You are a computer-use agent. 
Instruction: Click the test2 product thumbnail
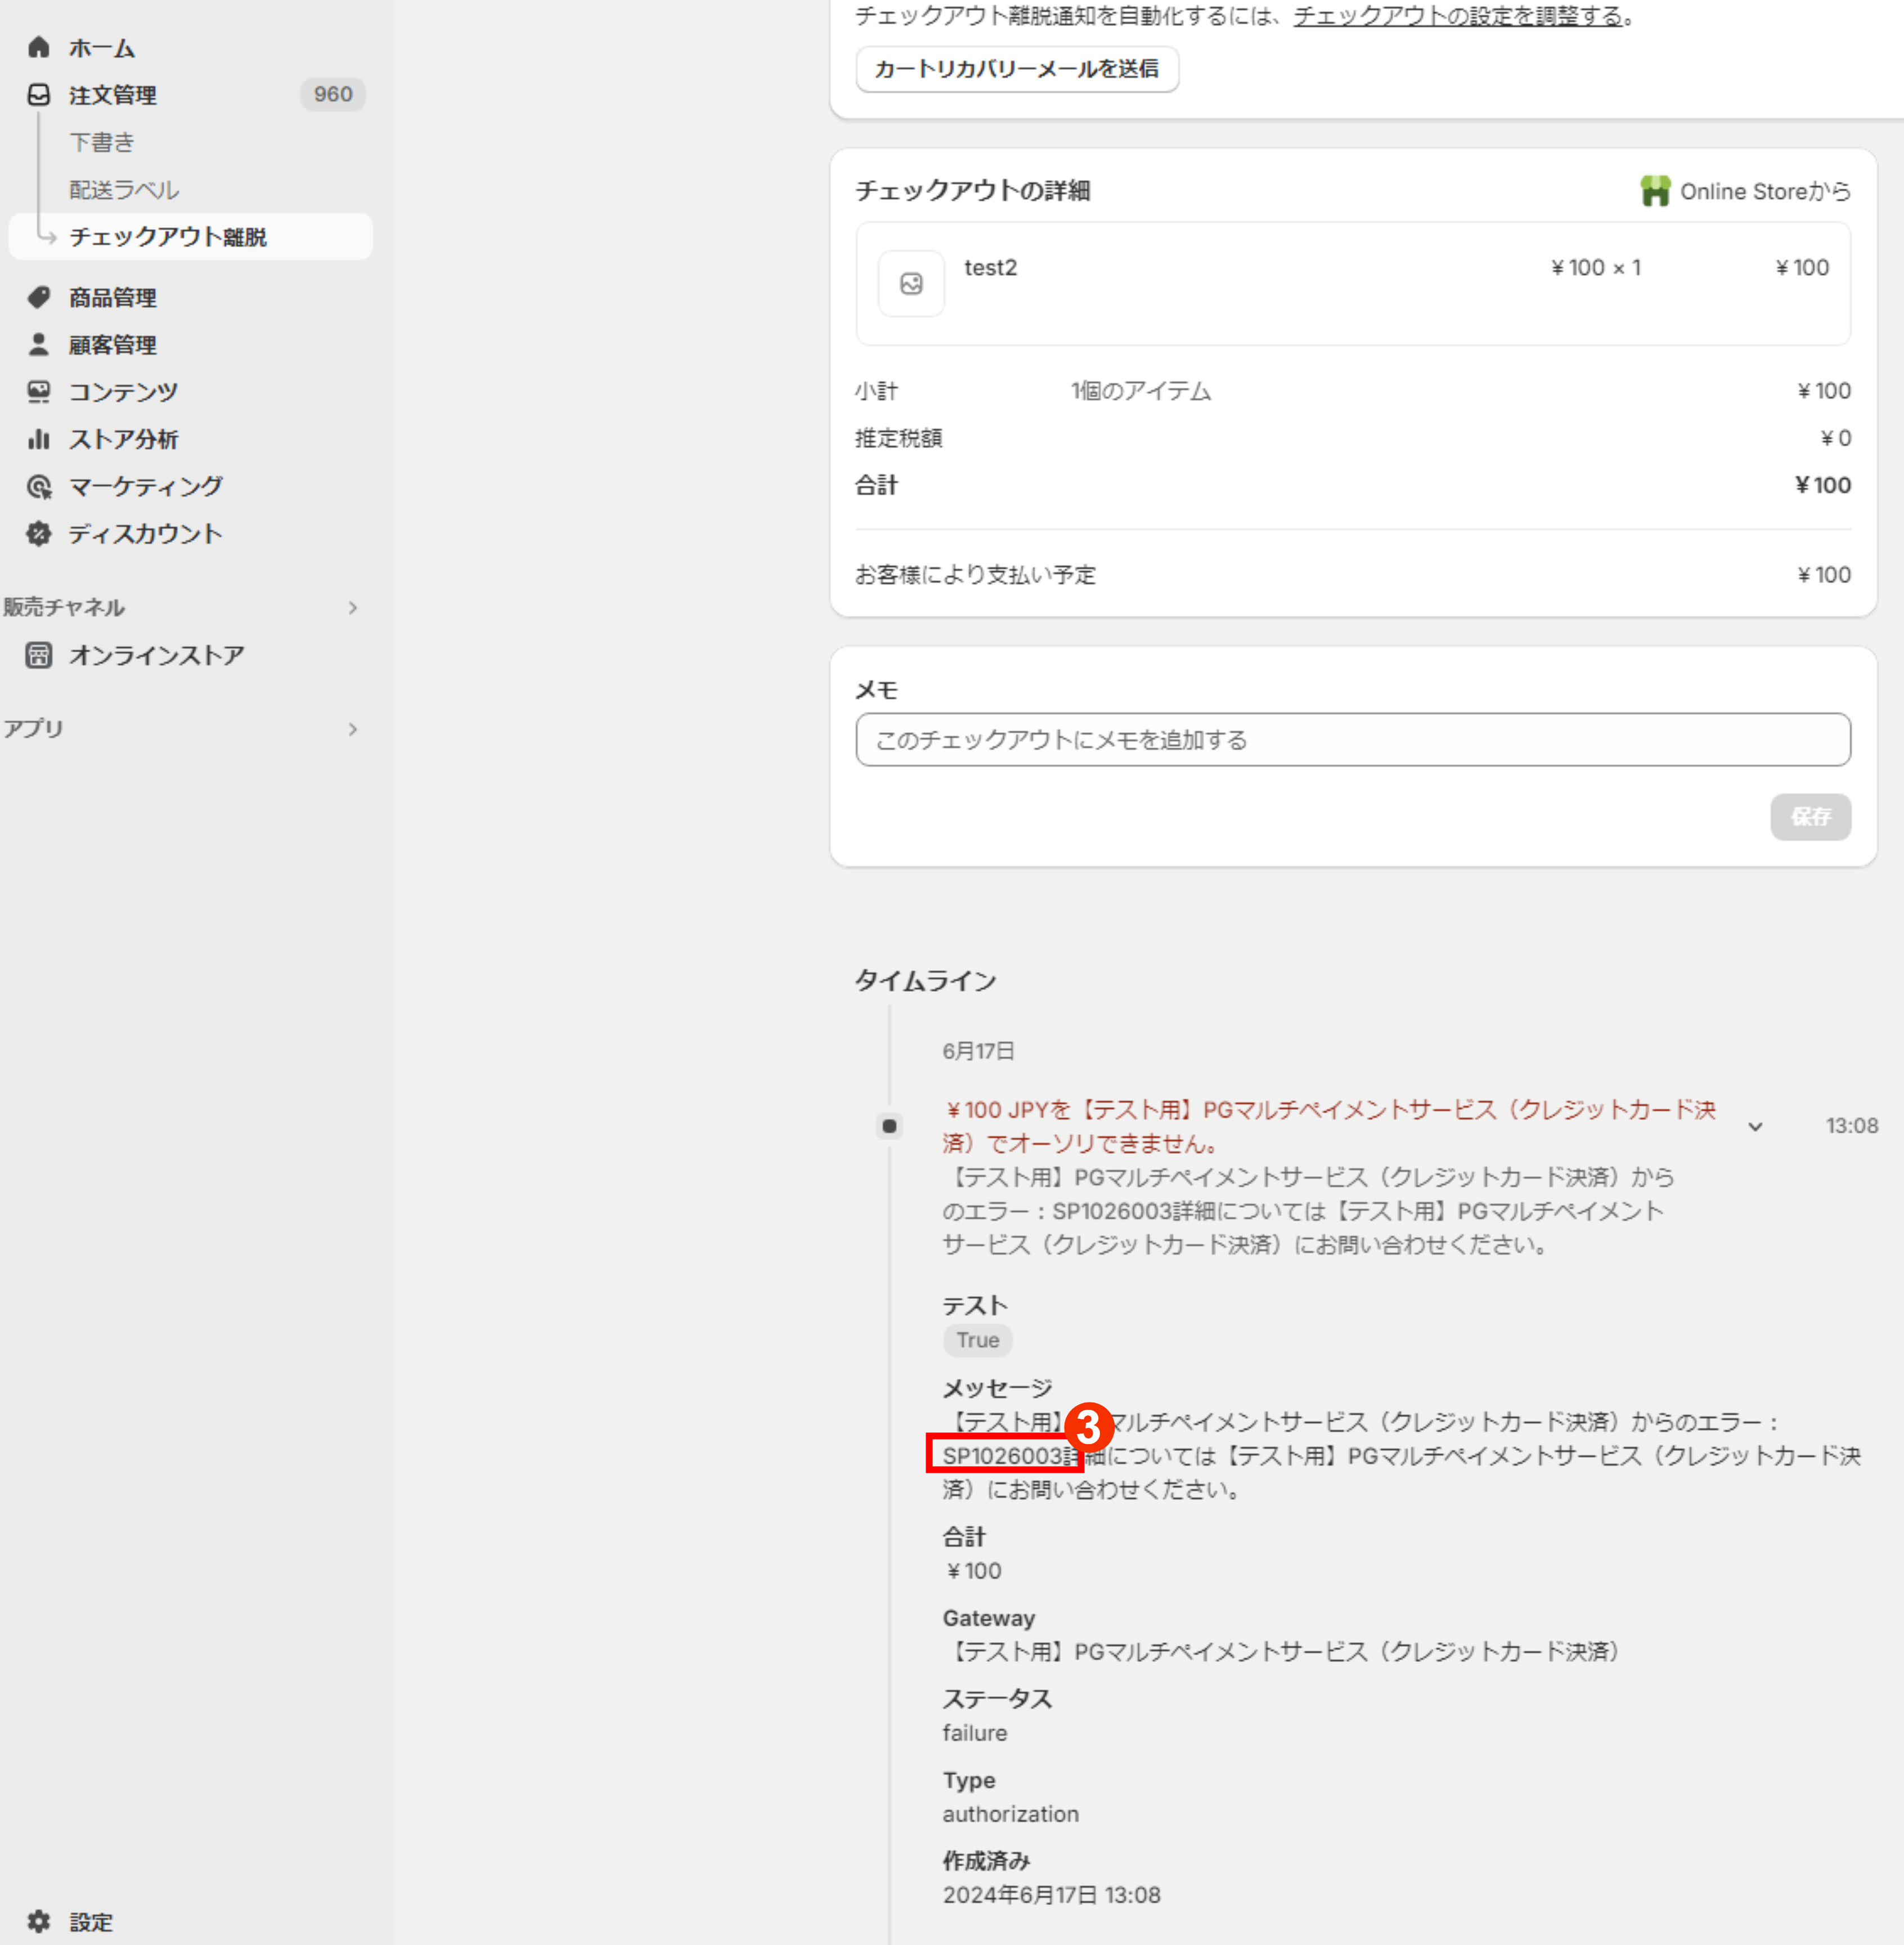tap(911, 284)
